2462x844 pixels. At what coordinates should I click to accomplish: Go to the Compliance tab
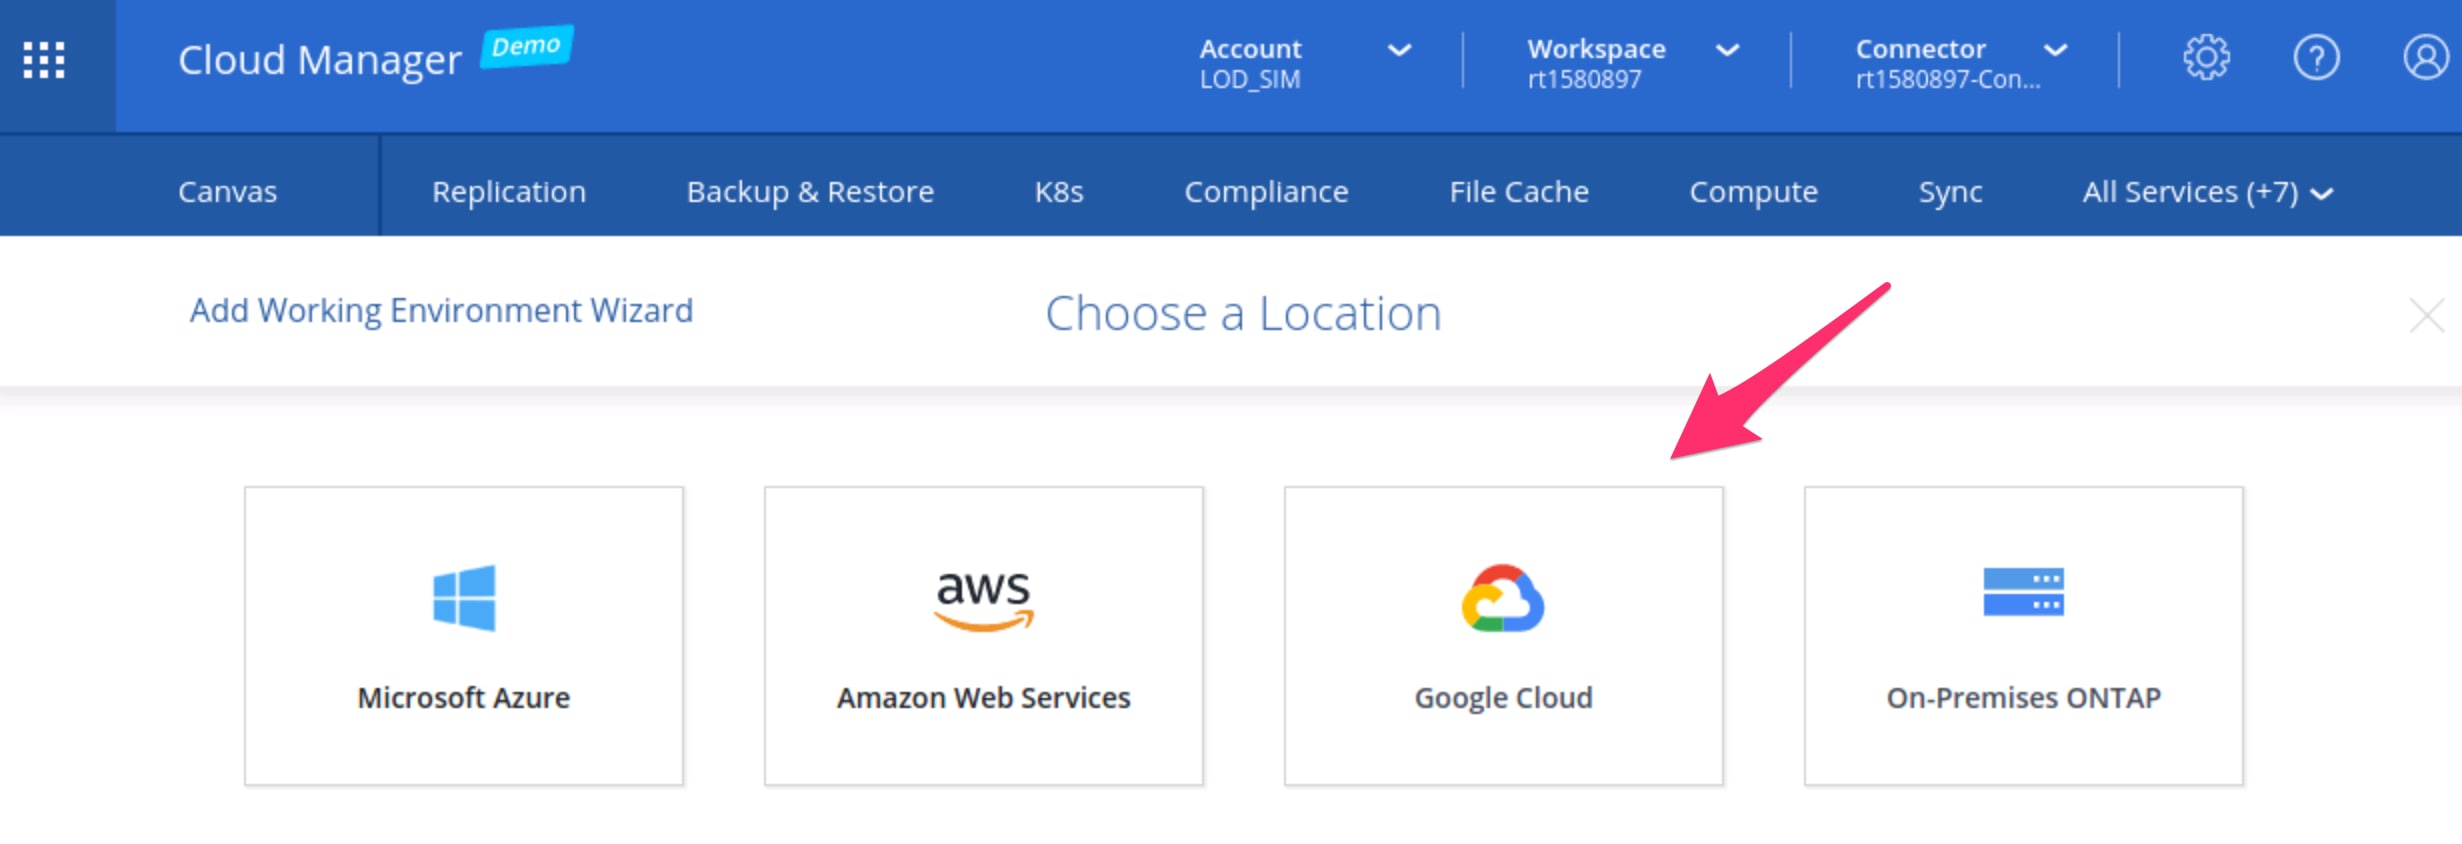pos(1266,192)
